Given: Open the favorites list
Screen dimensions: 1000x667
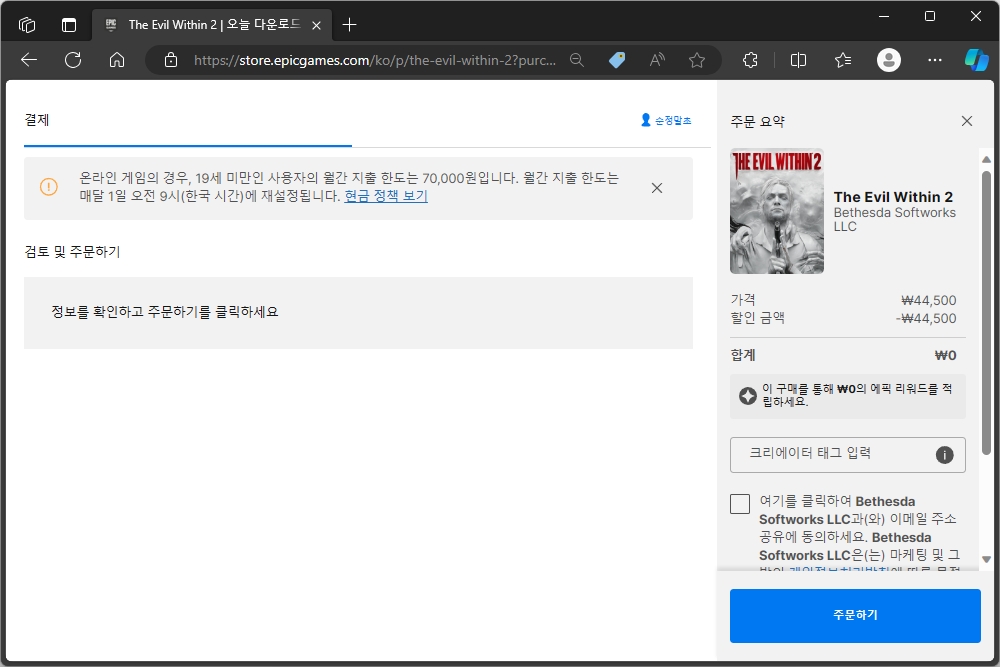Looking at the screenshot, I should (843, 61).
